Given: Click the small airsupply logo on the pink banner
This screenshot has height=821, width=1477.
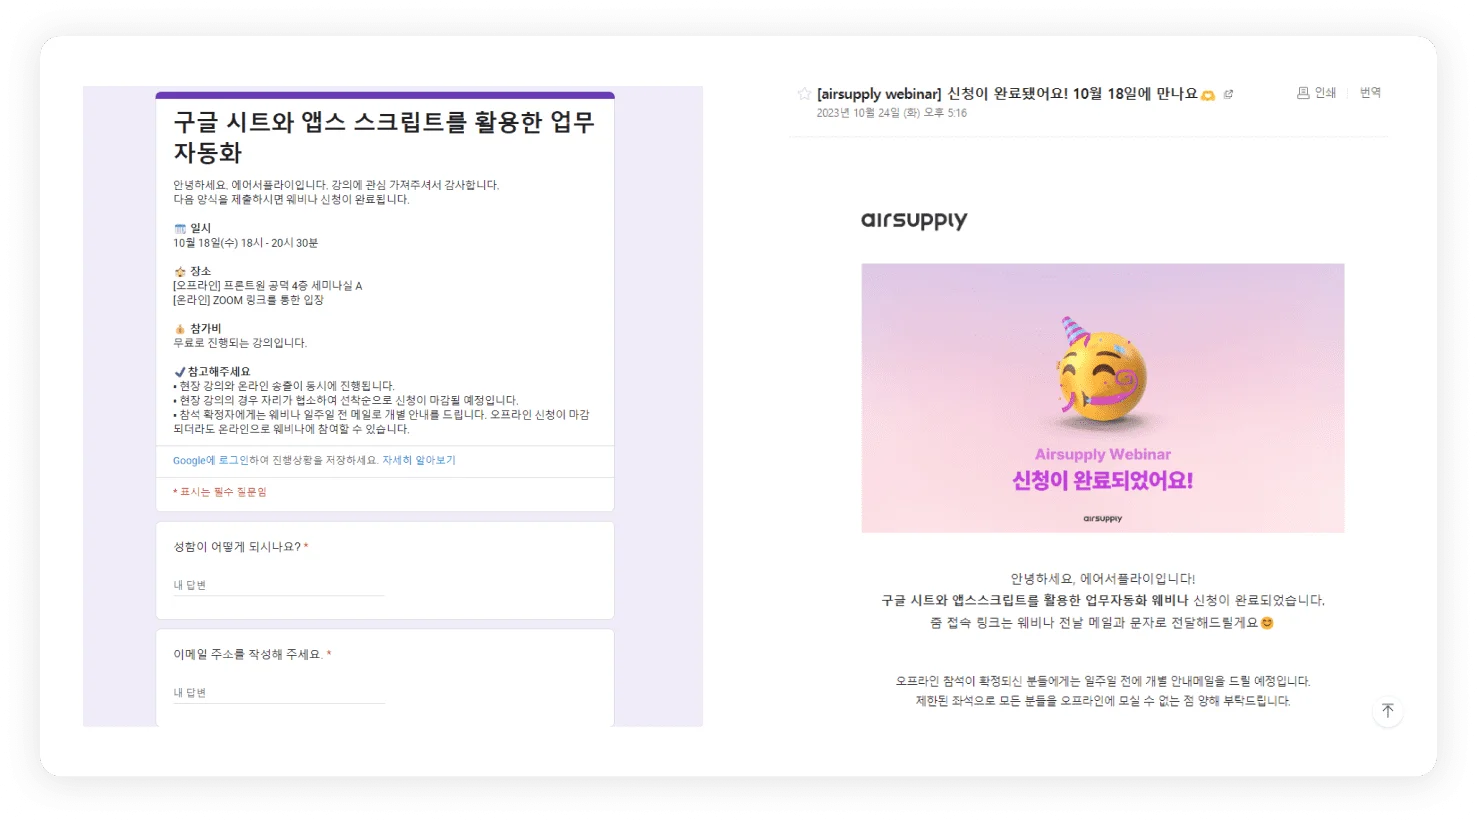Looking at the screenshot, I should pyautogui.click(x=1103, y=518).
